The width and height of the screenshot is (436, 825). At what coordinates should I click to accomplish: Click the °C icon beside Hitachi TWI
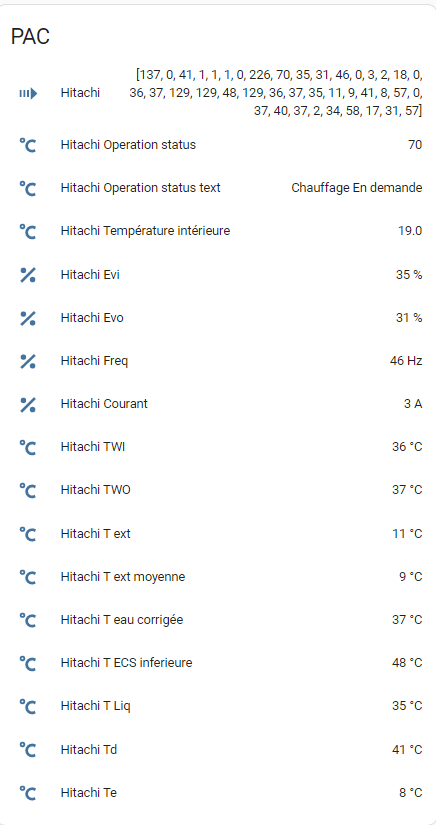click(x=28, y=447)
